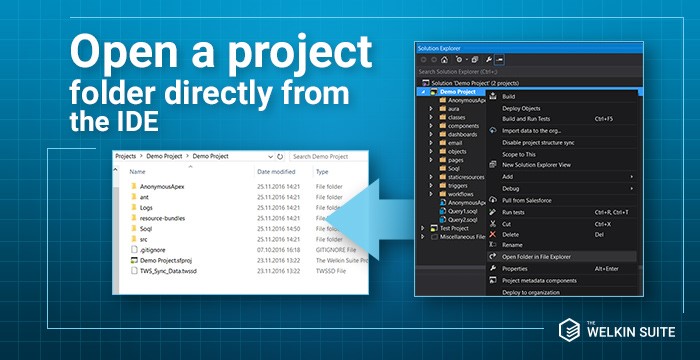This screenshot has width=700, height=360.
Task: Expand the components folder
Action: [431, 126]
